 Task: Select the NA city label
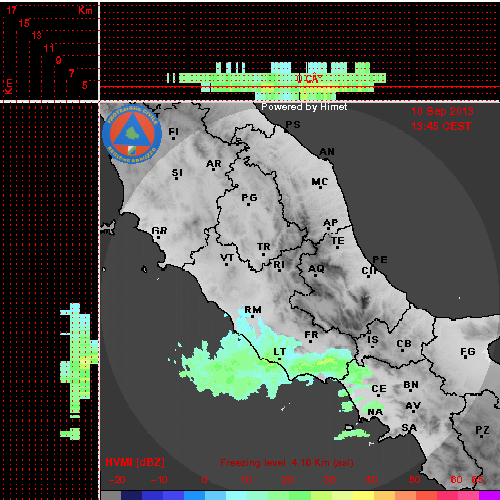tap(375, 412)
